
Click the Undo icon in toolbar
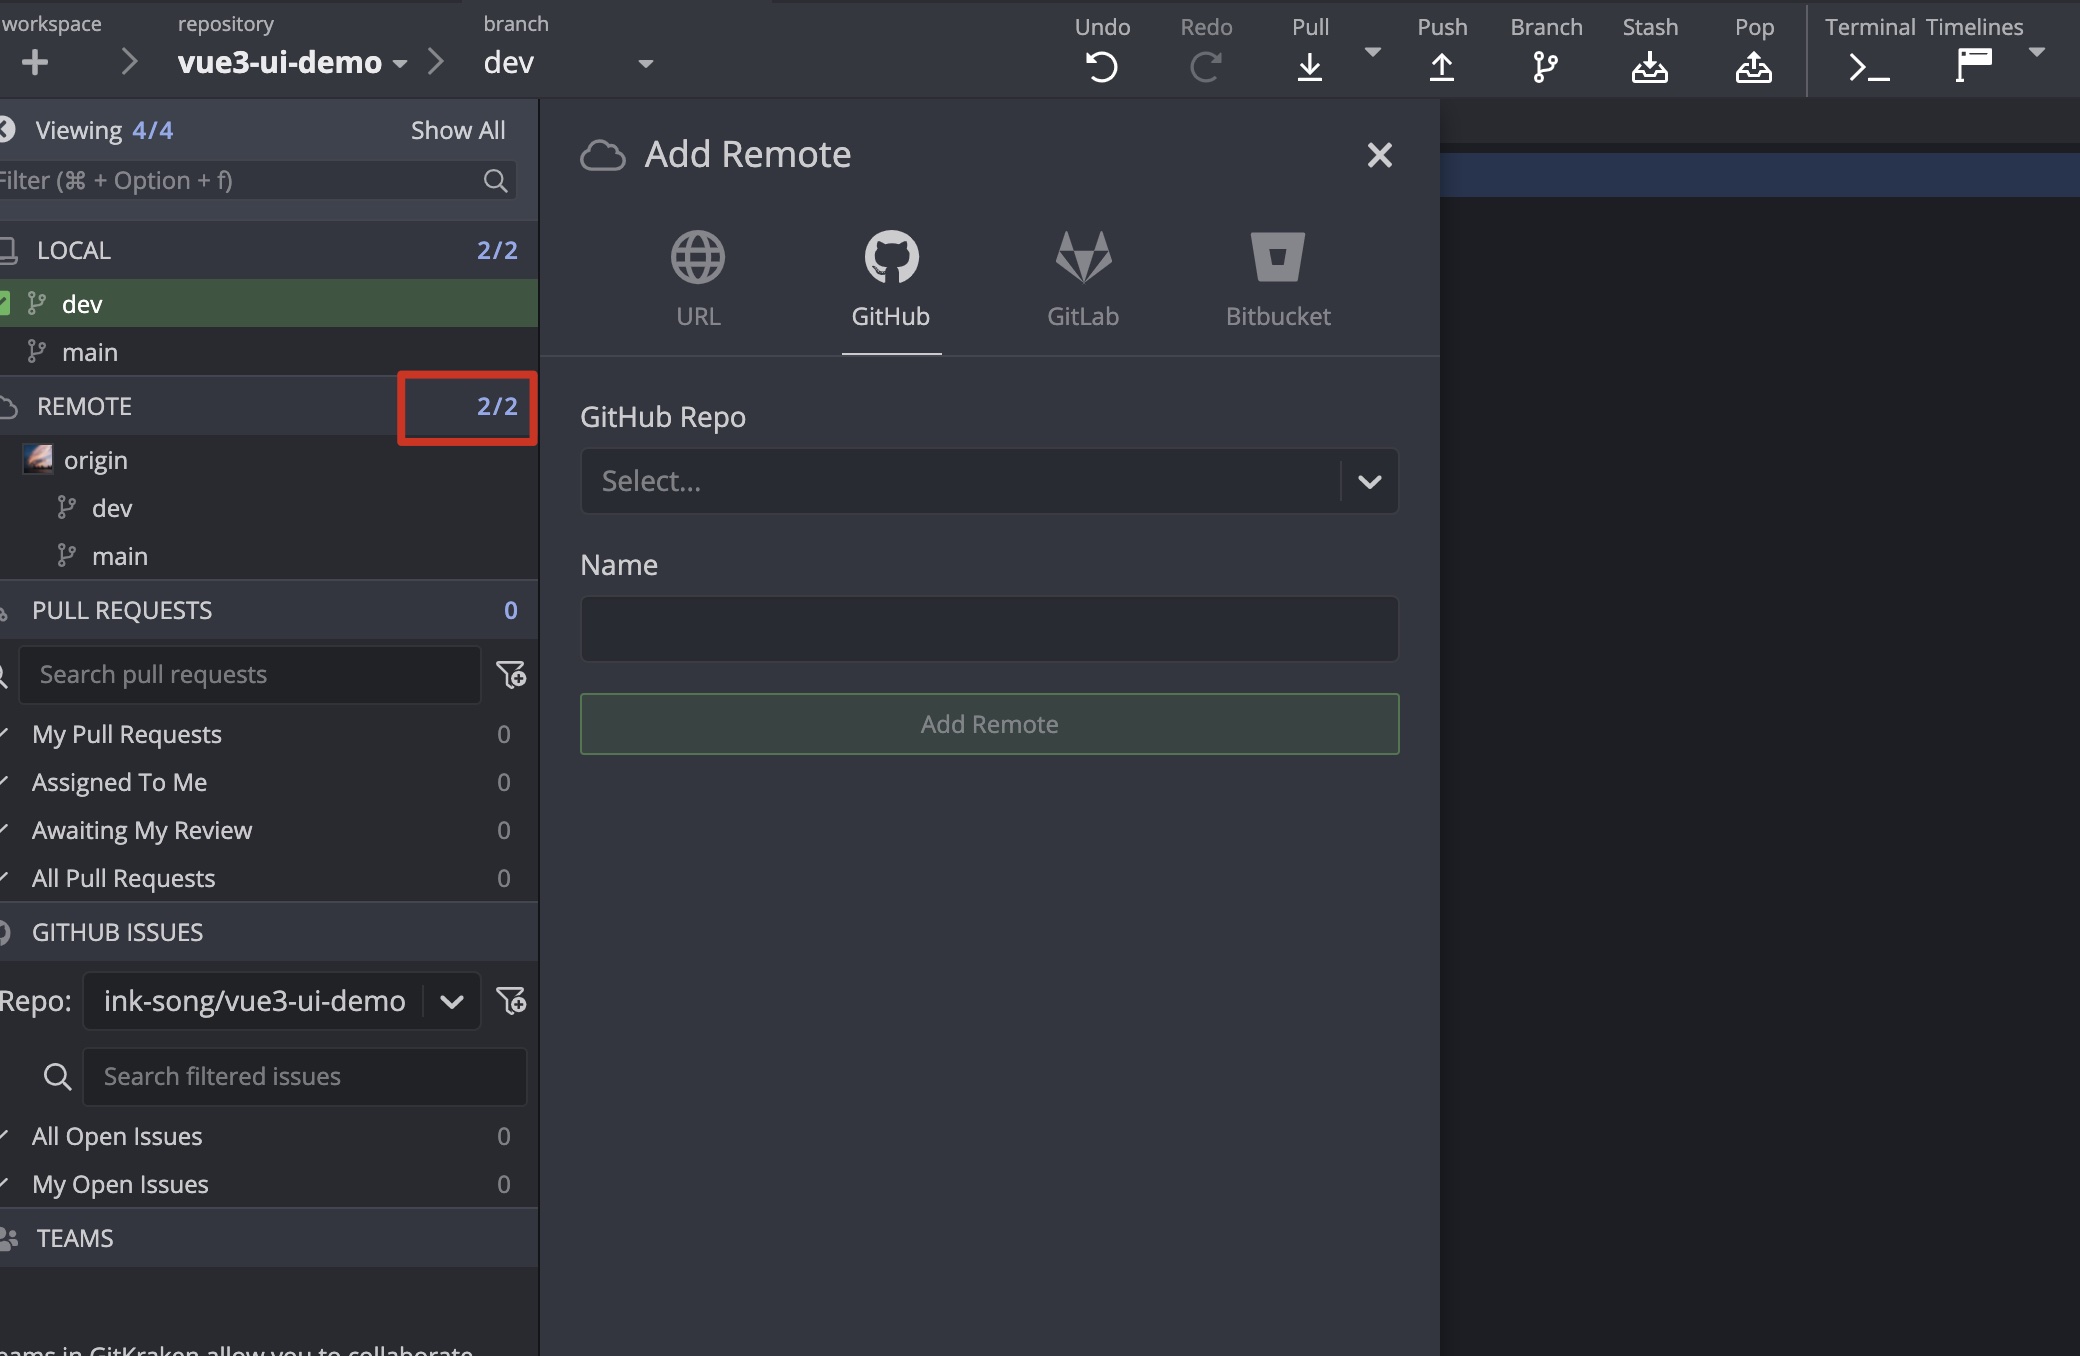(x=1102, y=66)
